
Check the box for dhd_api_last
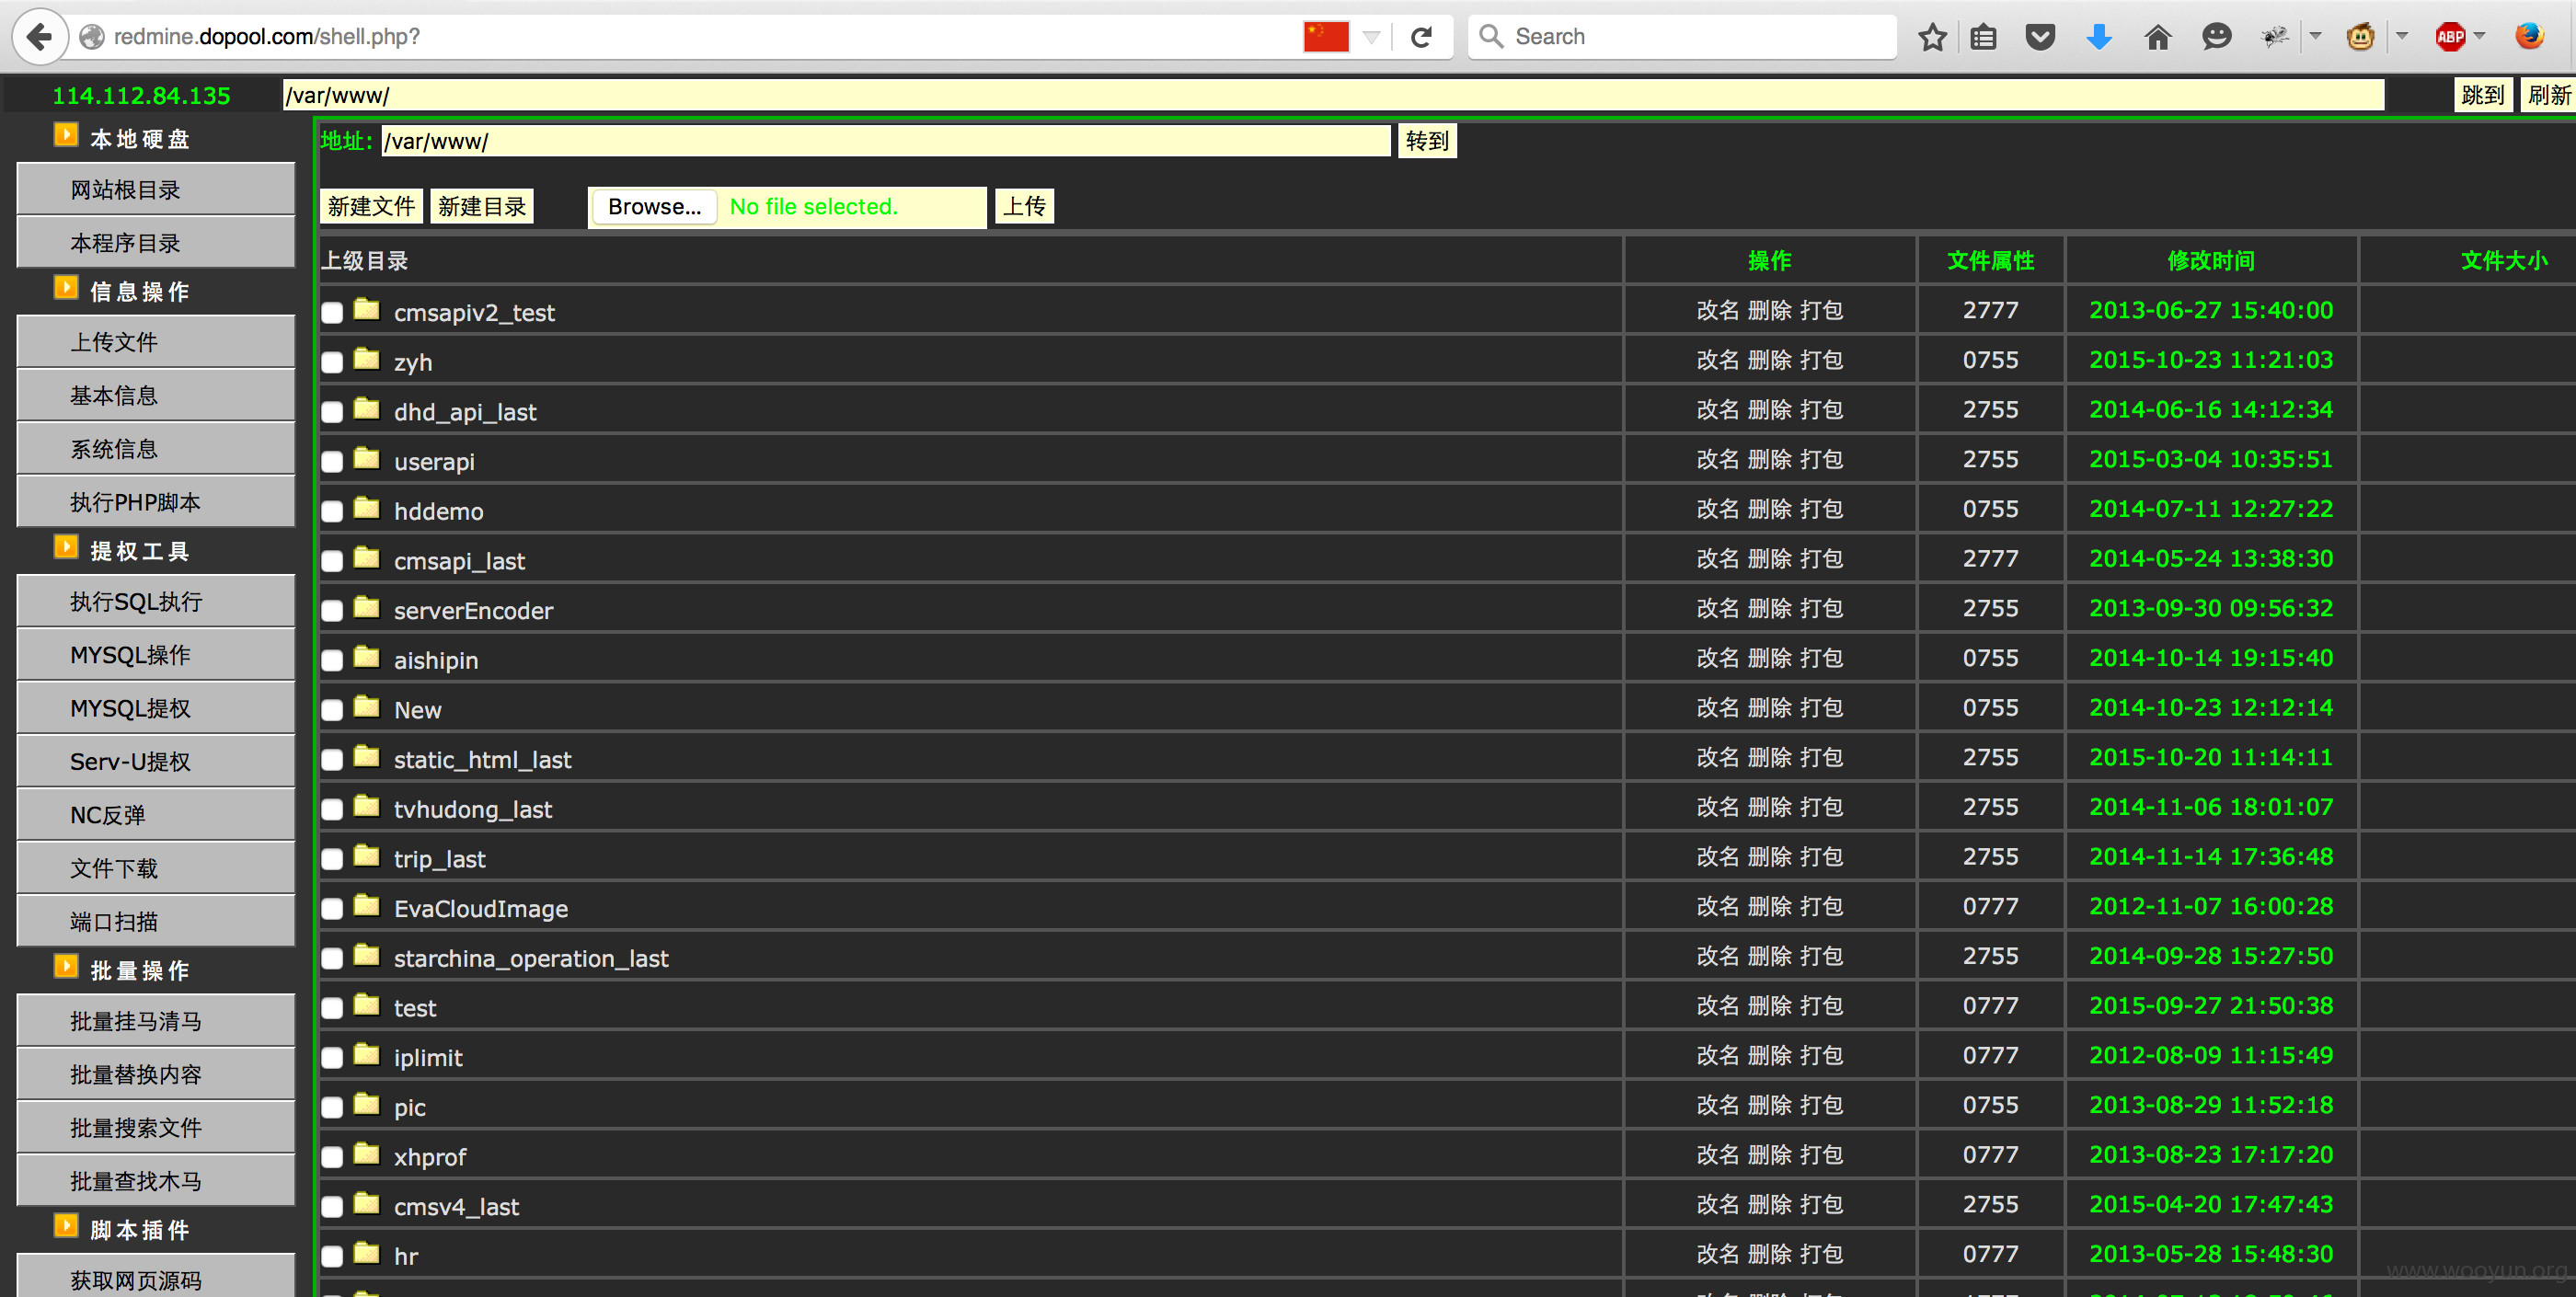pos(332,412)
